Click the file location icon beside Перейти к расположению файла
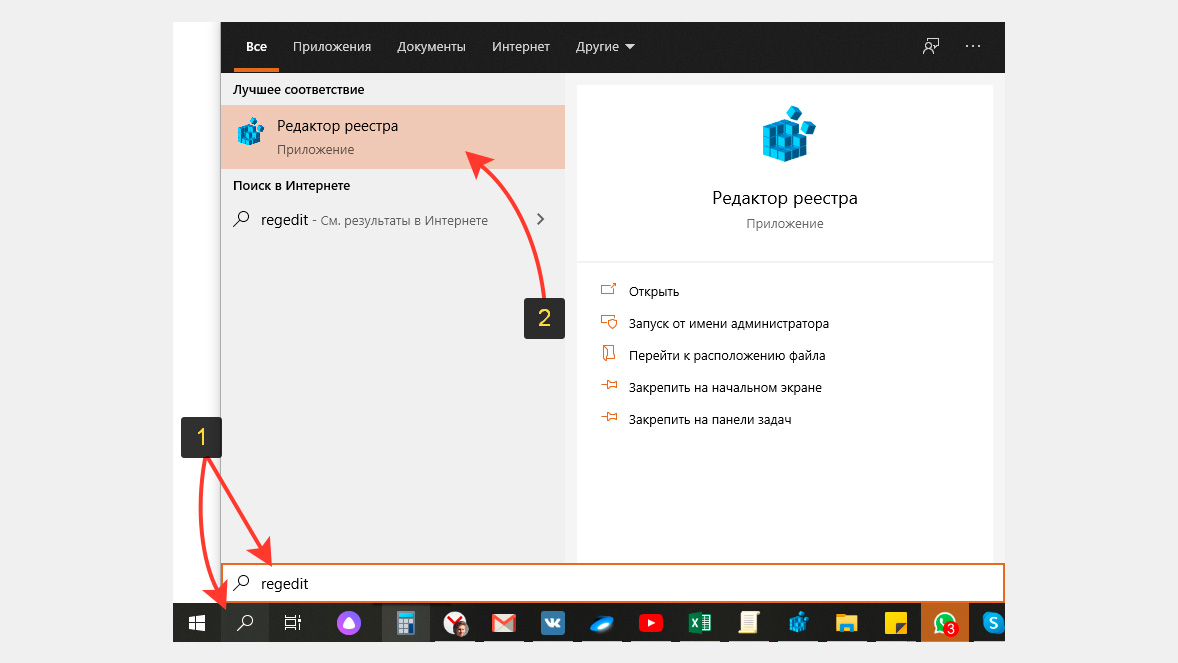This screenshot has width=1178, height=663. pos(609,354)
